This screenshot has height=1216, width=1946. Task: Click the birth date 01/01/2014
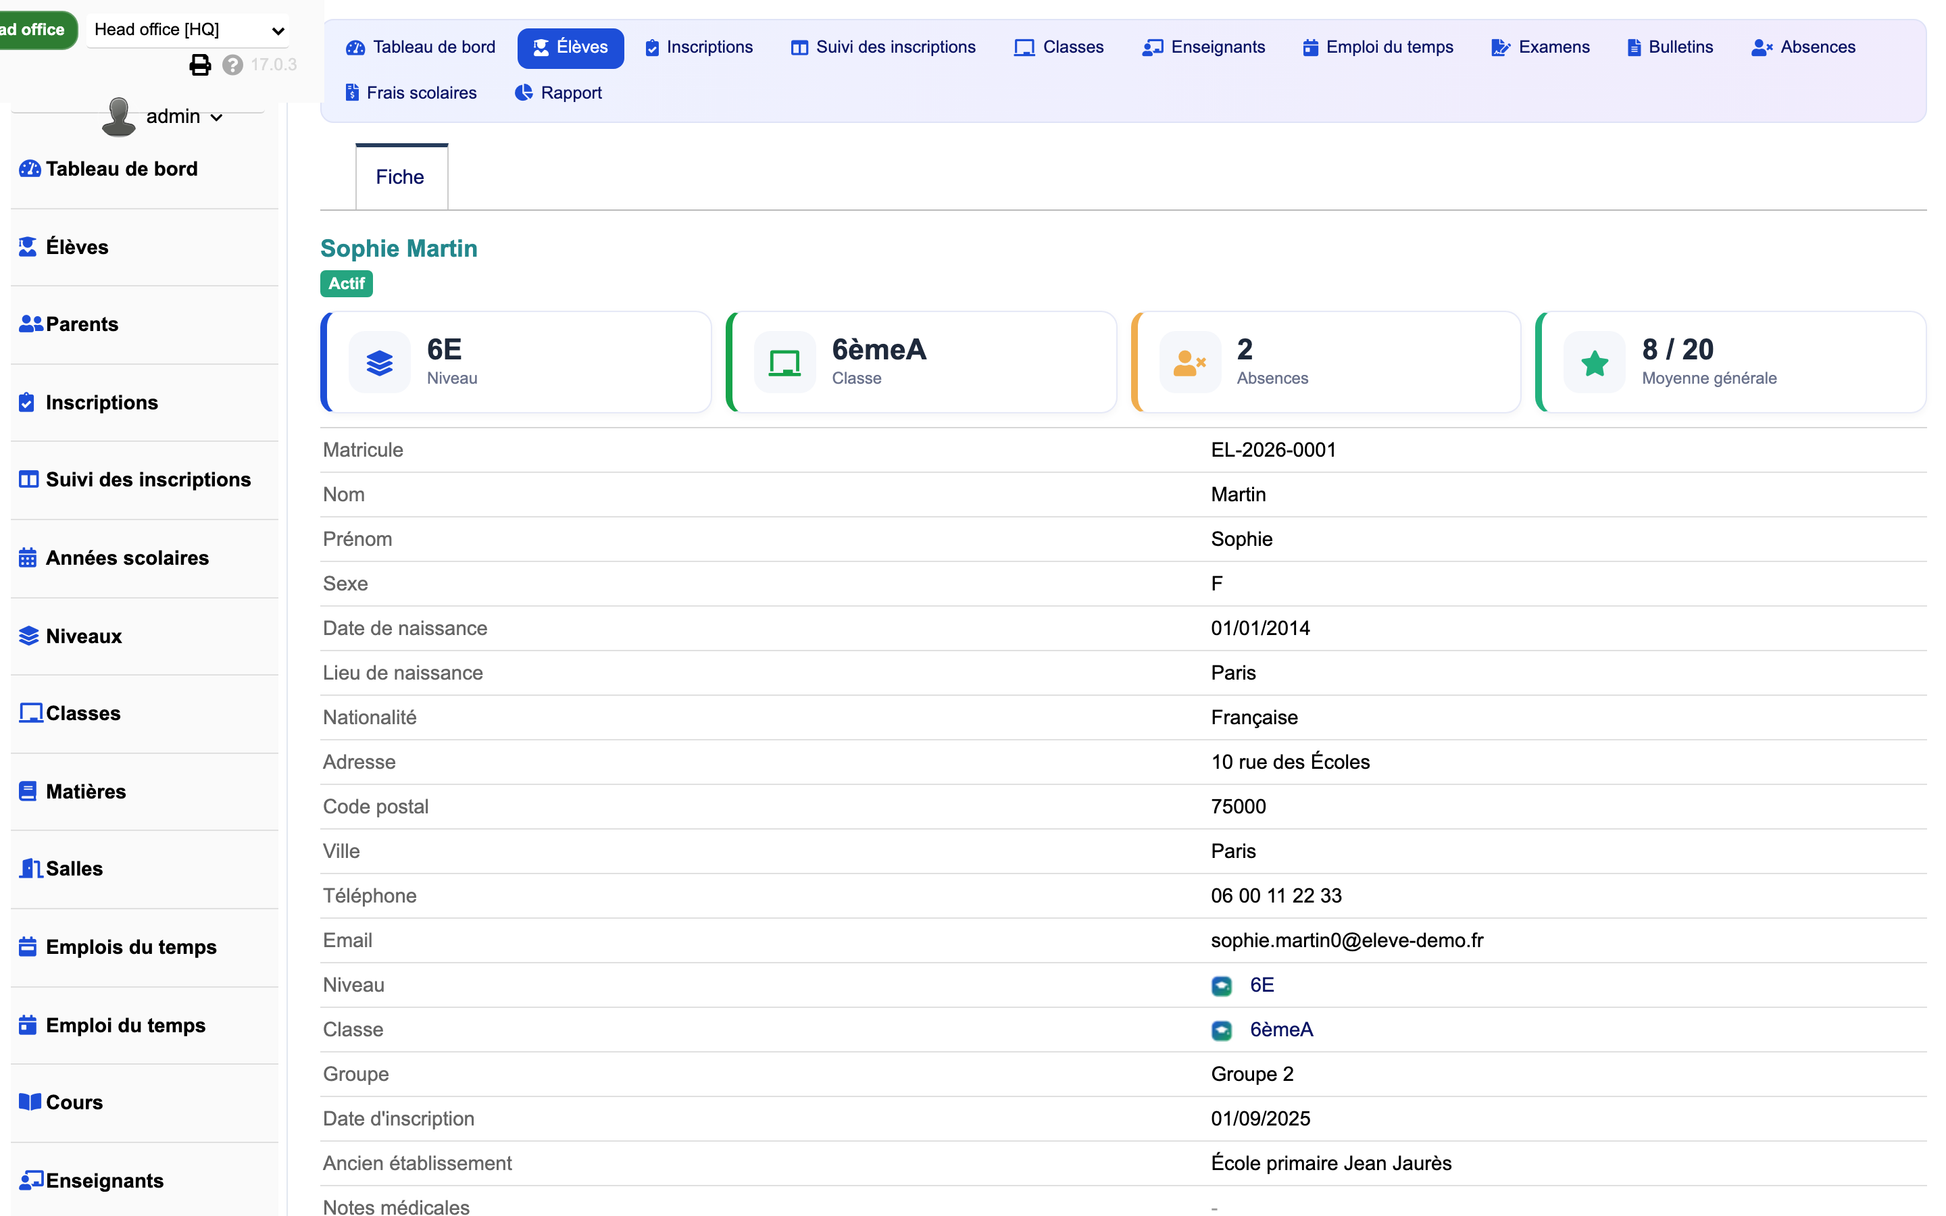1260,629
